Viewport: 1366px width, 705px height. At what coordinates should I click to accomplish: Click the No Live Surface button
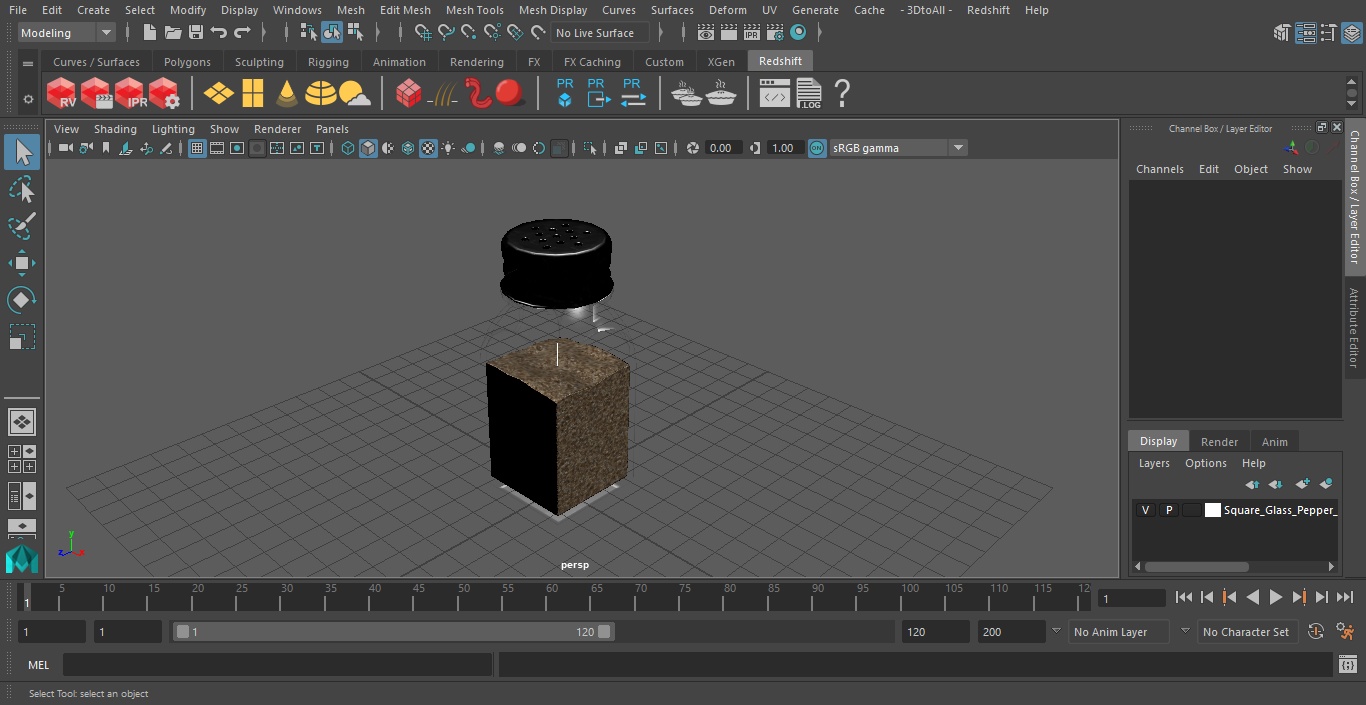pyautogui.click(x=600, y=33)
